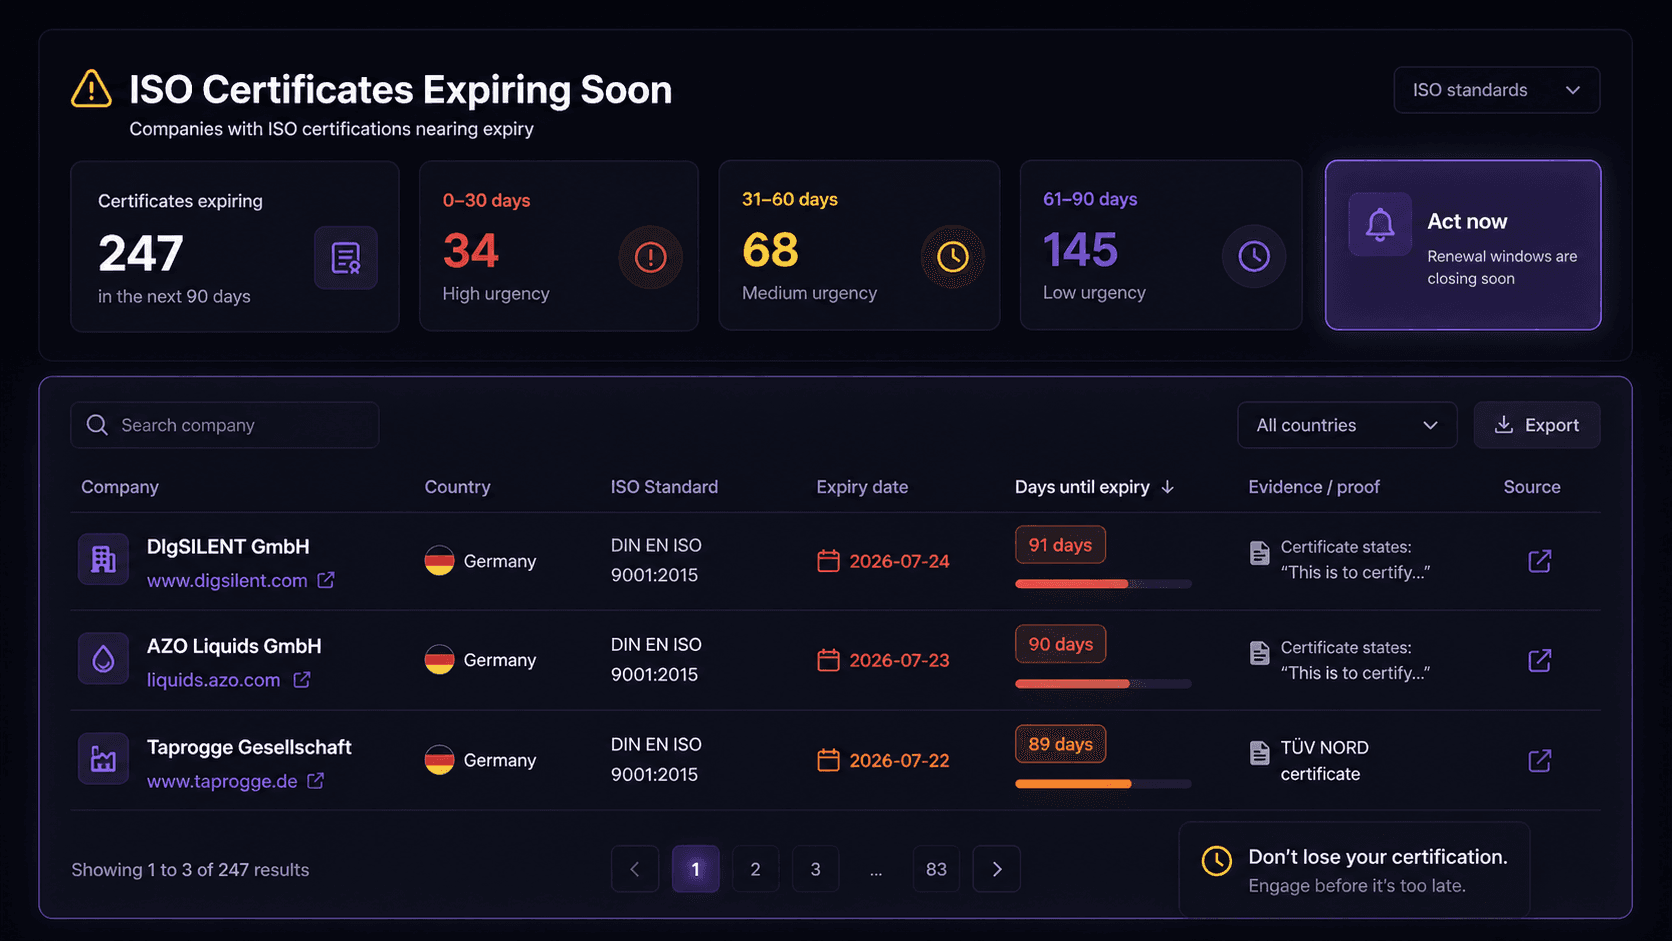Viewport: 1672px width, 941px height.
Task: Sort by Days until expiry column
Action: click(1094, 487)
